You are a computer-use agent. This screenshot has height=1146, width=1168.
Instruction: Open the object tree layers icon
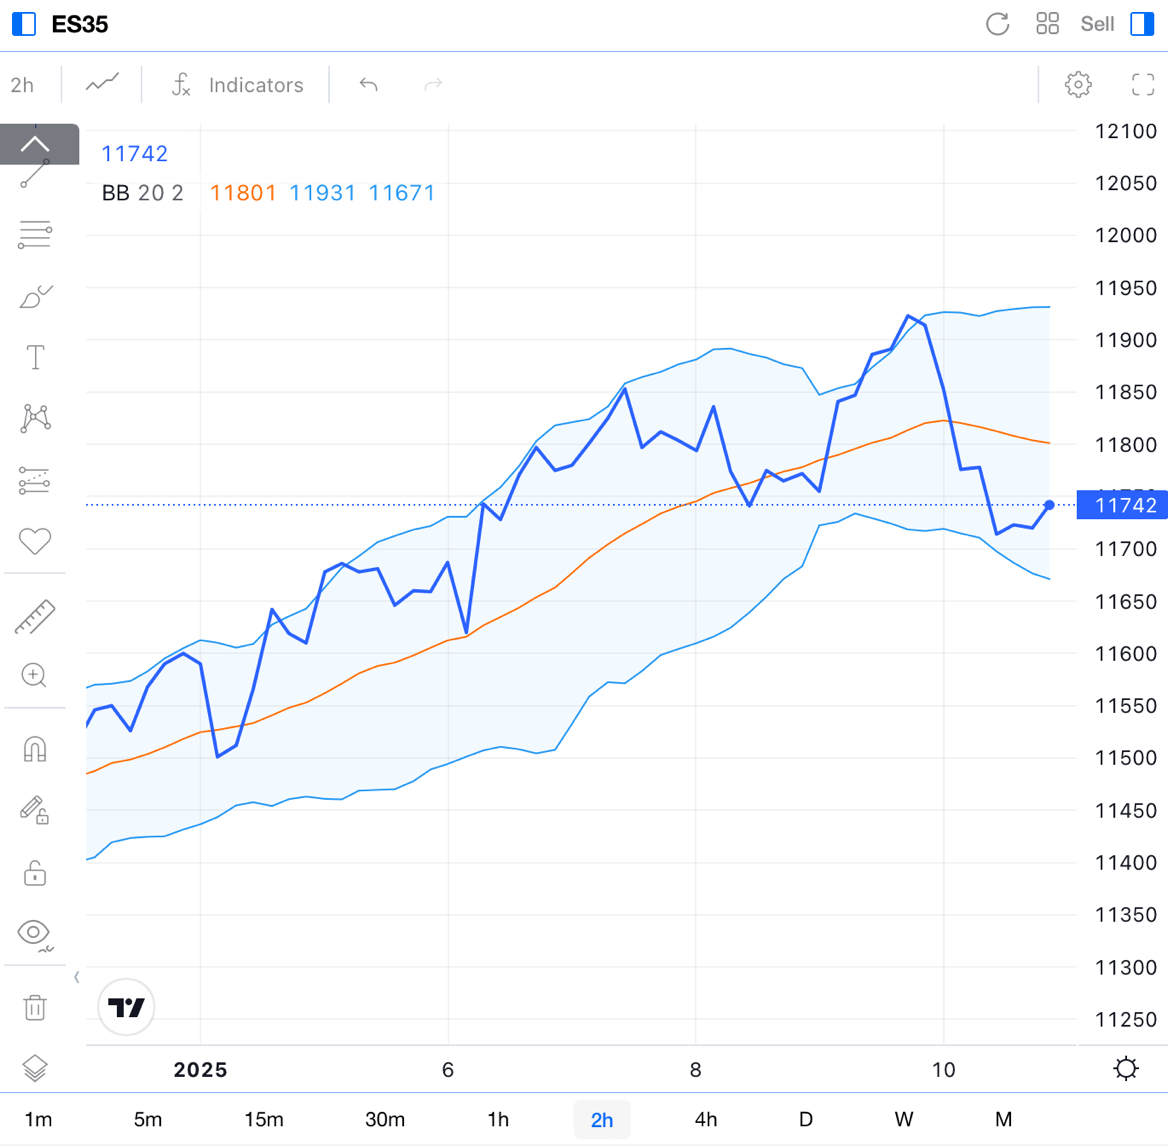click(35, 1068)
